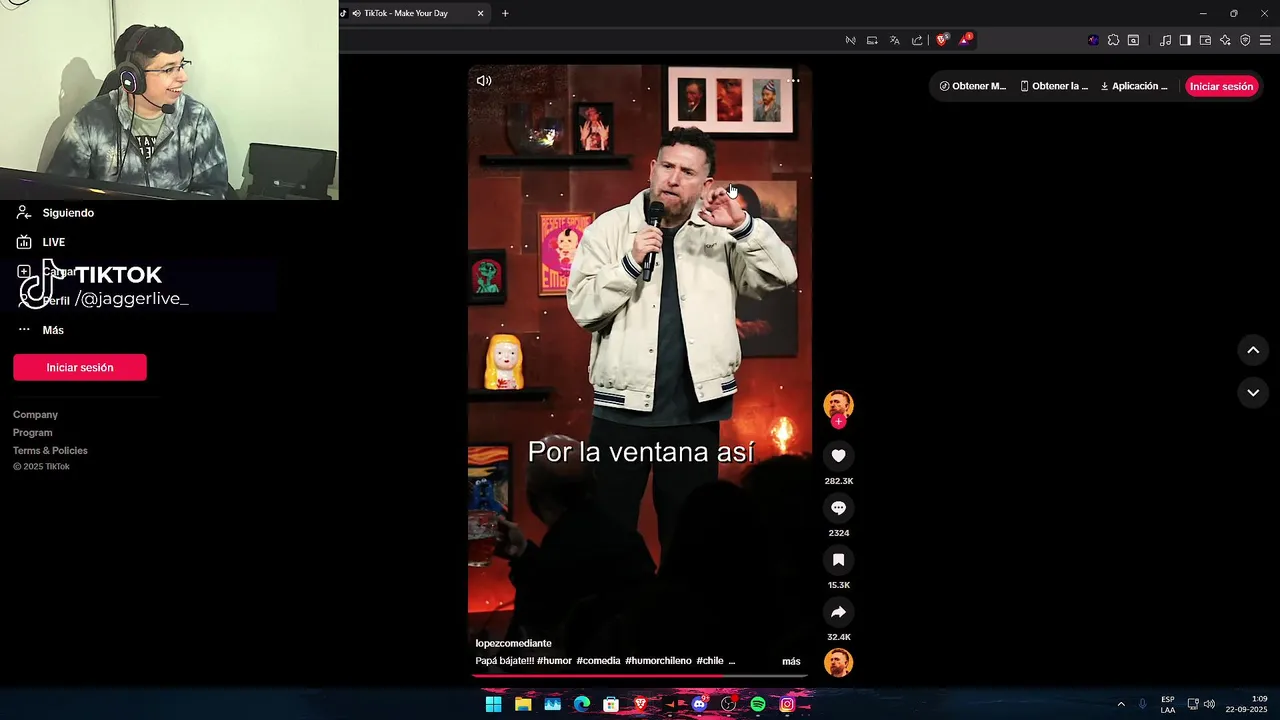
Task: Open the #comedia hashtag
Action: 598,661
